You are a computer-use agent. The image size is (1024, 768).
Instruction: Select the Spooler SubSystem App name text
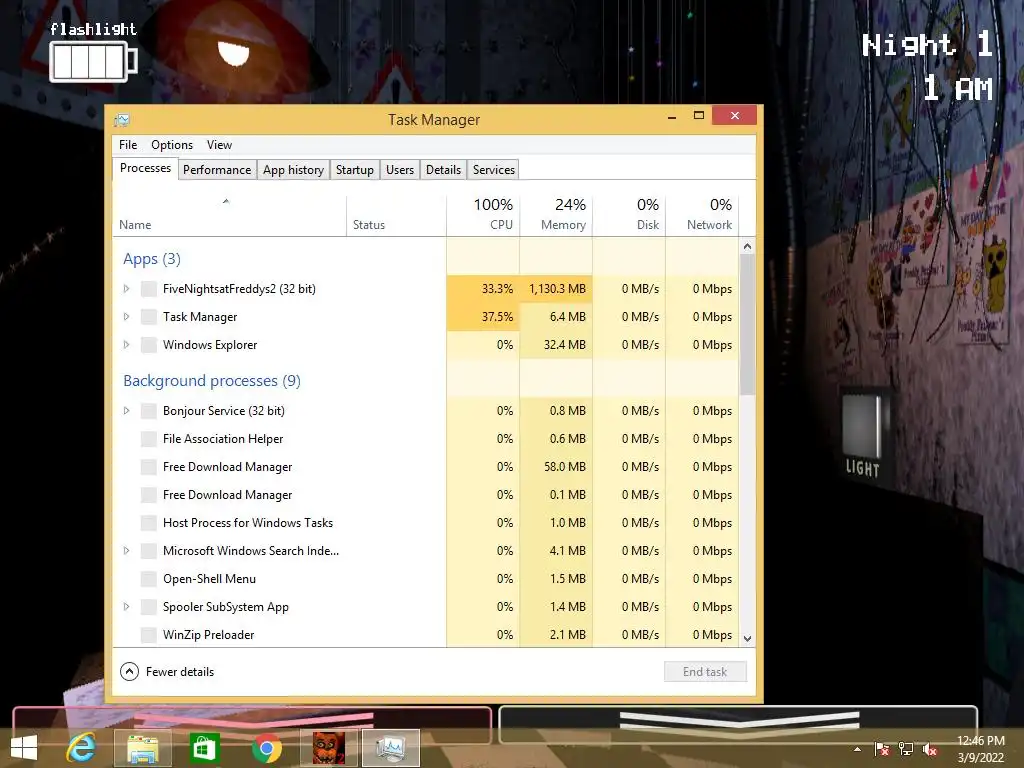[x=225, y=607]
